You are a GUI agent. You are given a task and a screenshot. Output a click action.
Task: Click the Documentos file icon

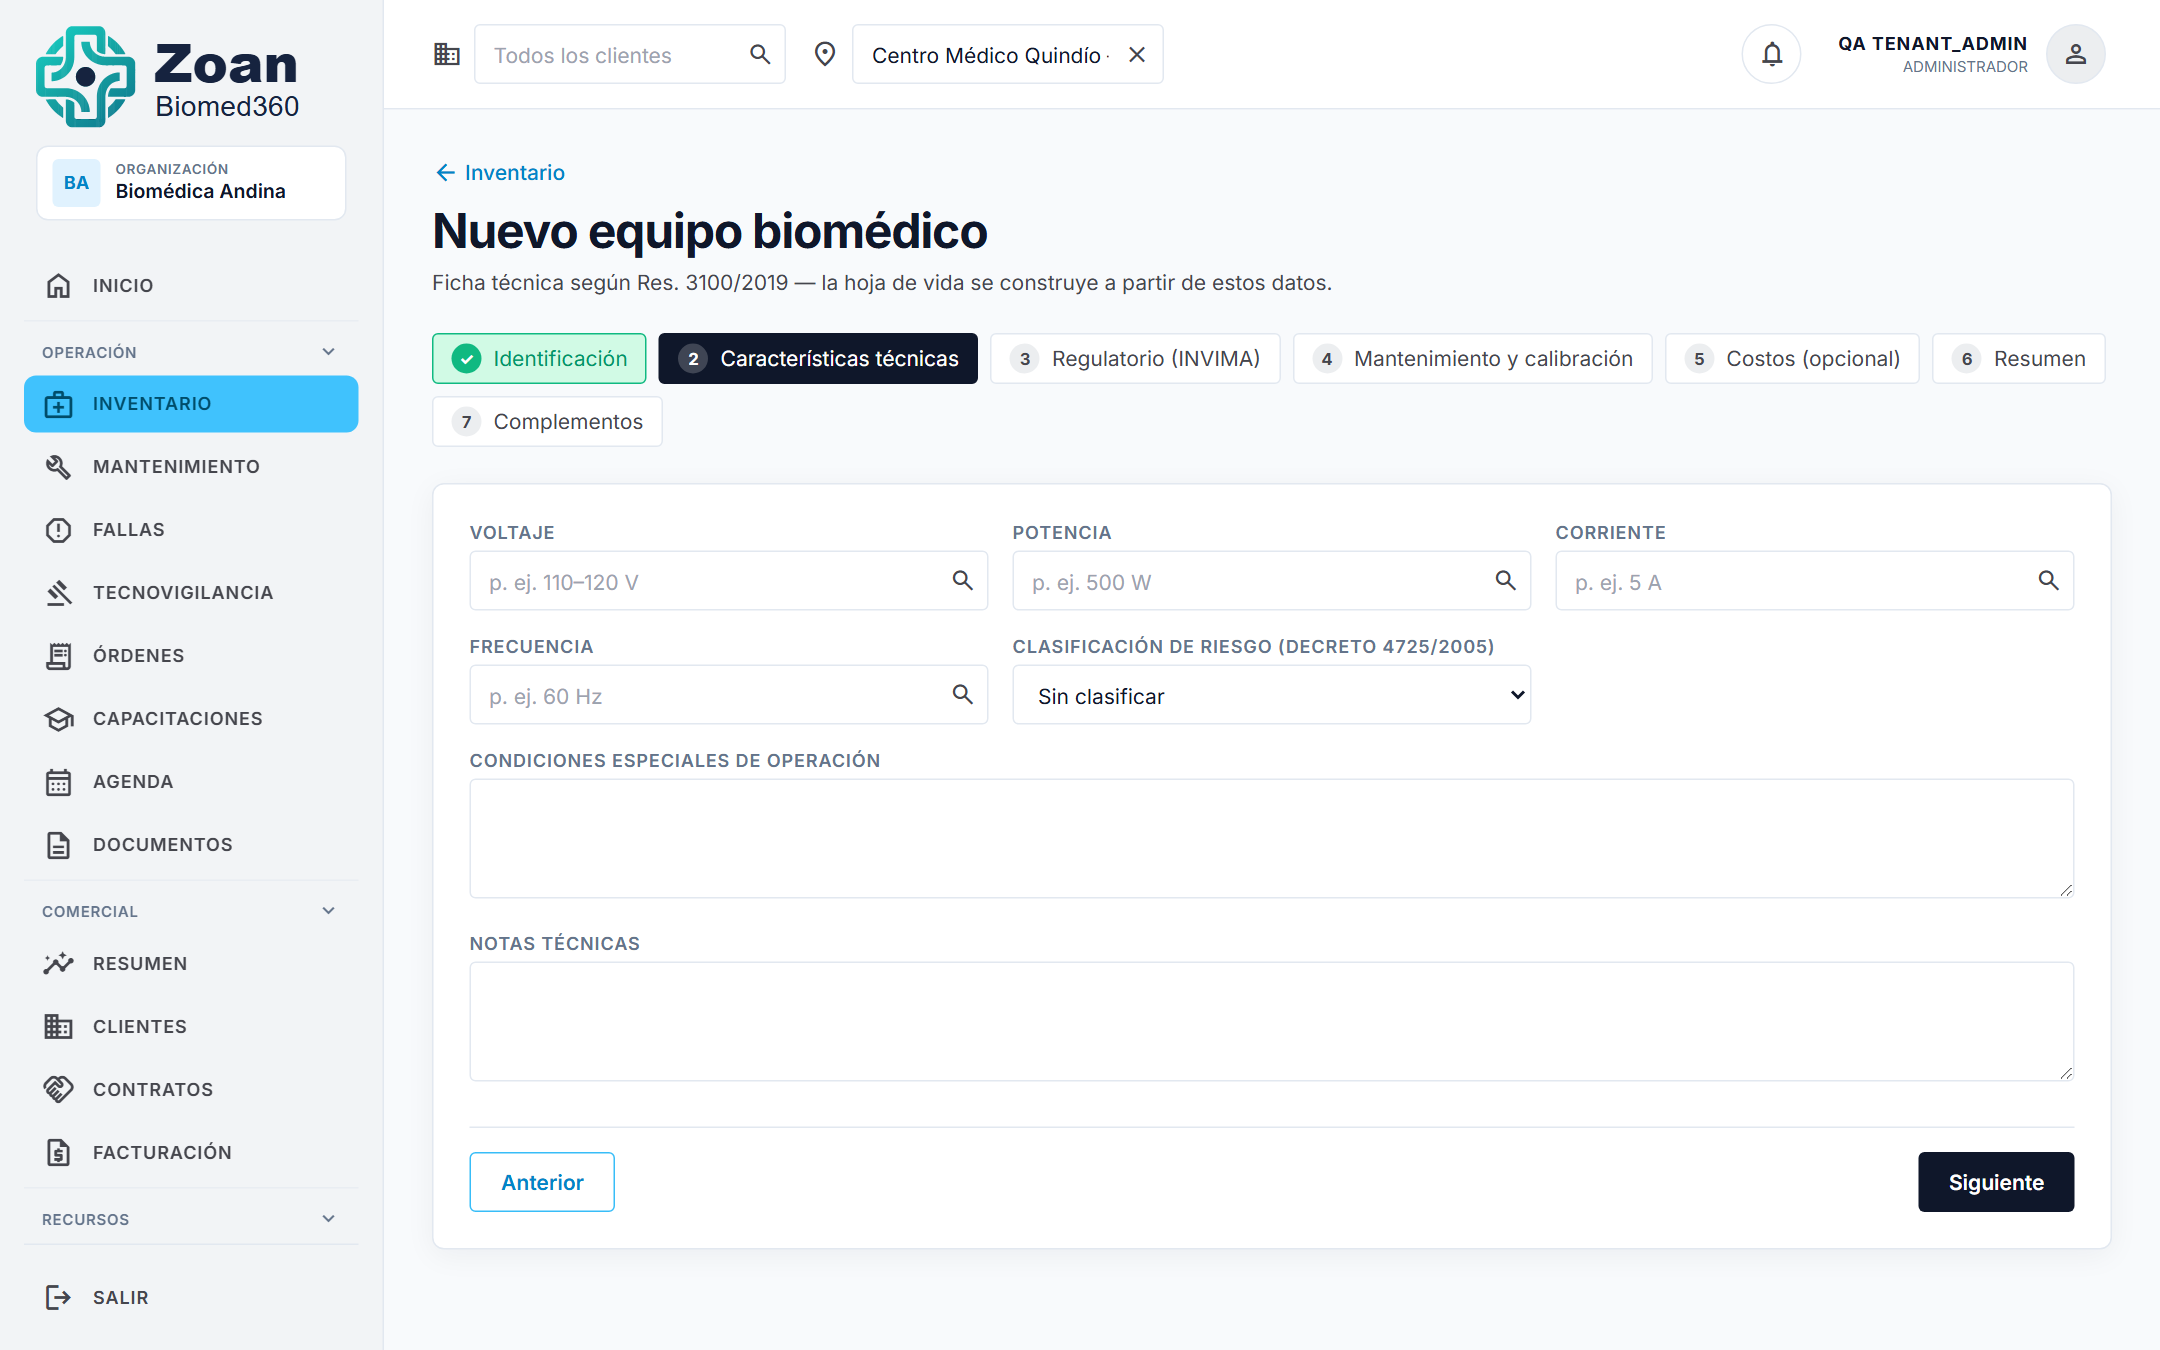tap(59, 845)
